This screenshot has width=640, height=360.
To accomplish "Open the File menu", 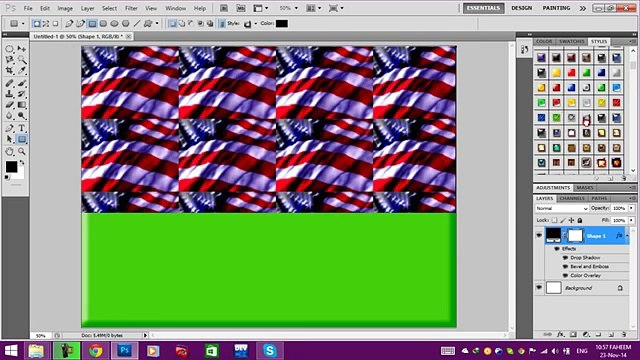I will [28, 8].
